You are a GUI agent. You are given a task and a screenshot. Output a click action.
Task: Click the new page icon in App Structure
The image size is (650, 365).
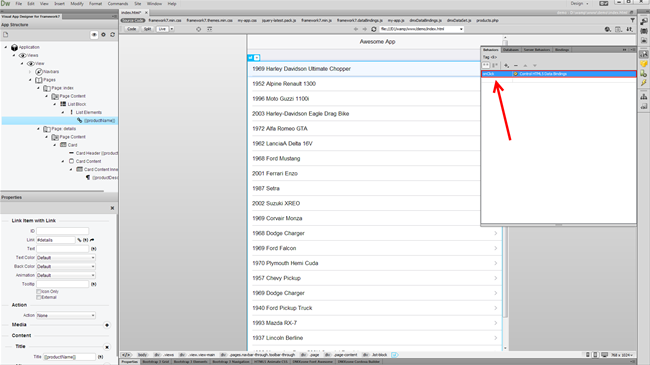[5, 35]
